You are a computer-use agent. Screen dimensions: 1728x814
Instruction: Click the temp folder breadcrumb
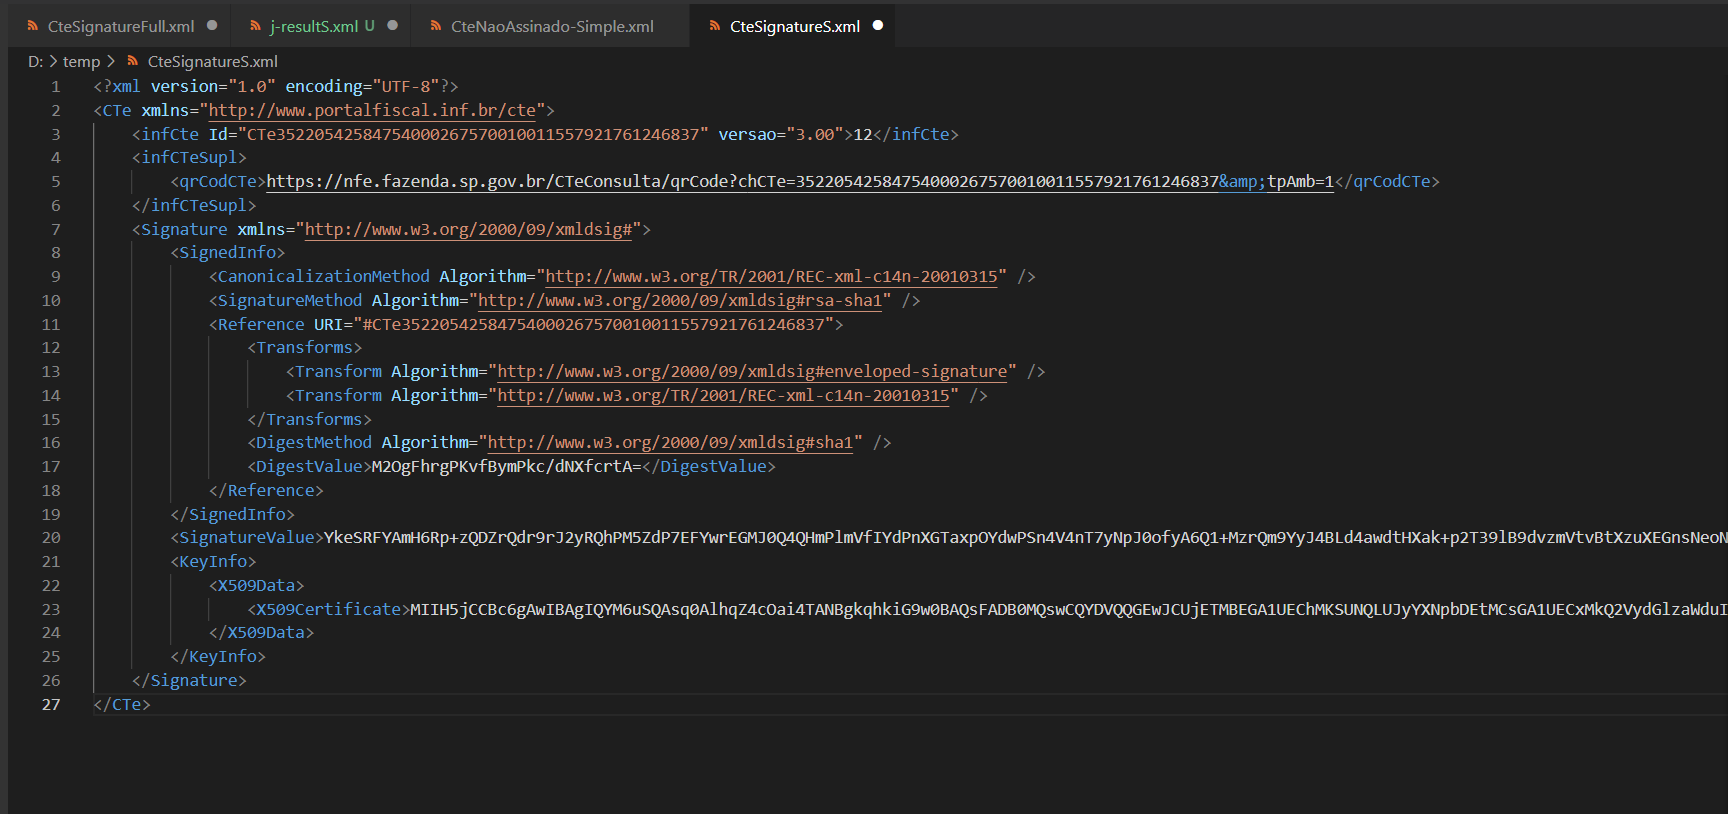[x=81, y=62]
